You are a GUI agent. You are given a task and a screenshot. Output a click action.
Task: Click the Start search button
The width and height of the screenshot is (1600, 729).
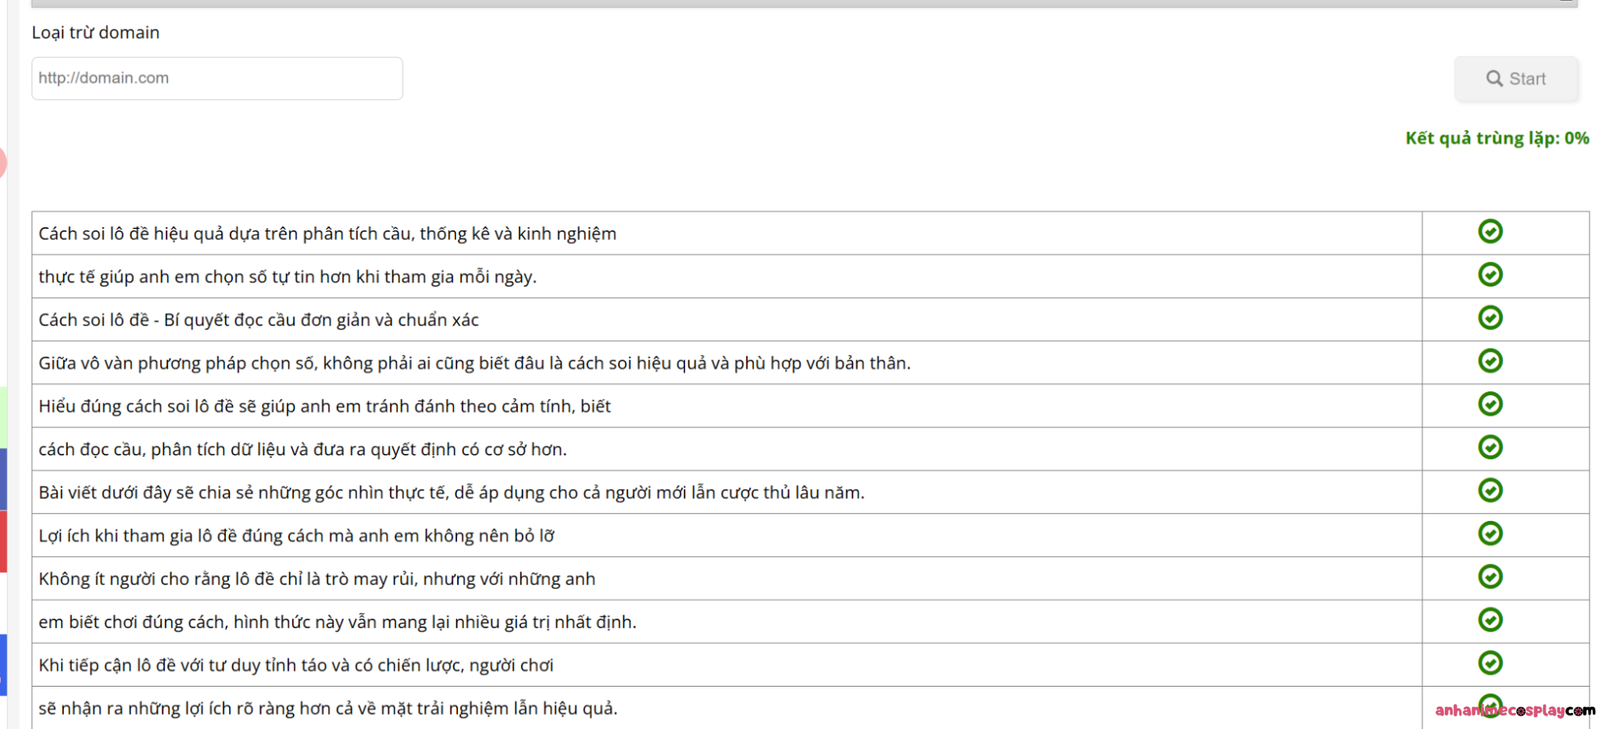click(x=1515, y=79)
